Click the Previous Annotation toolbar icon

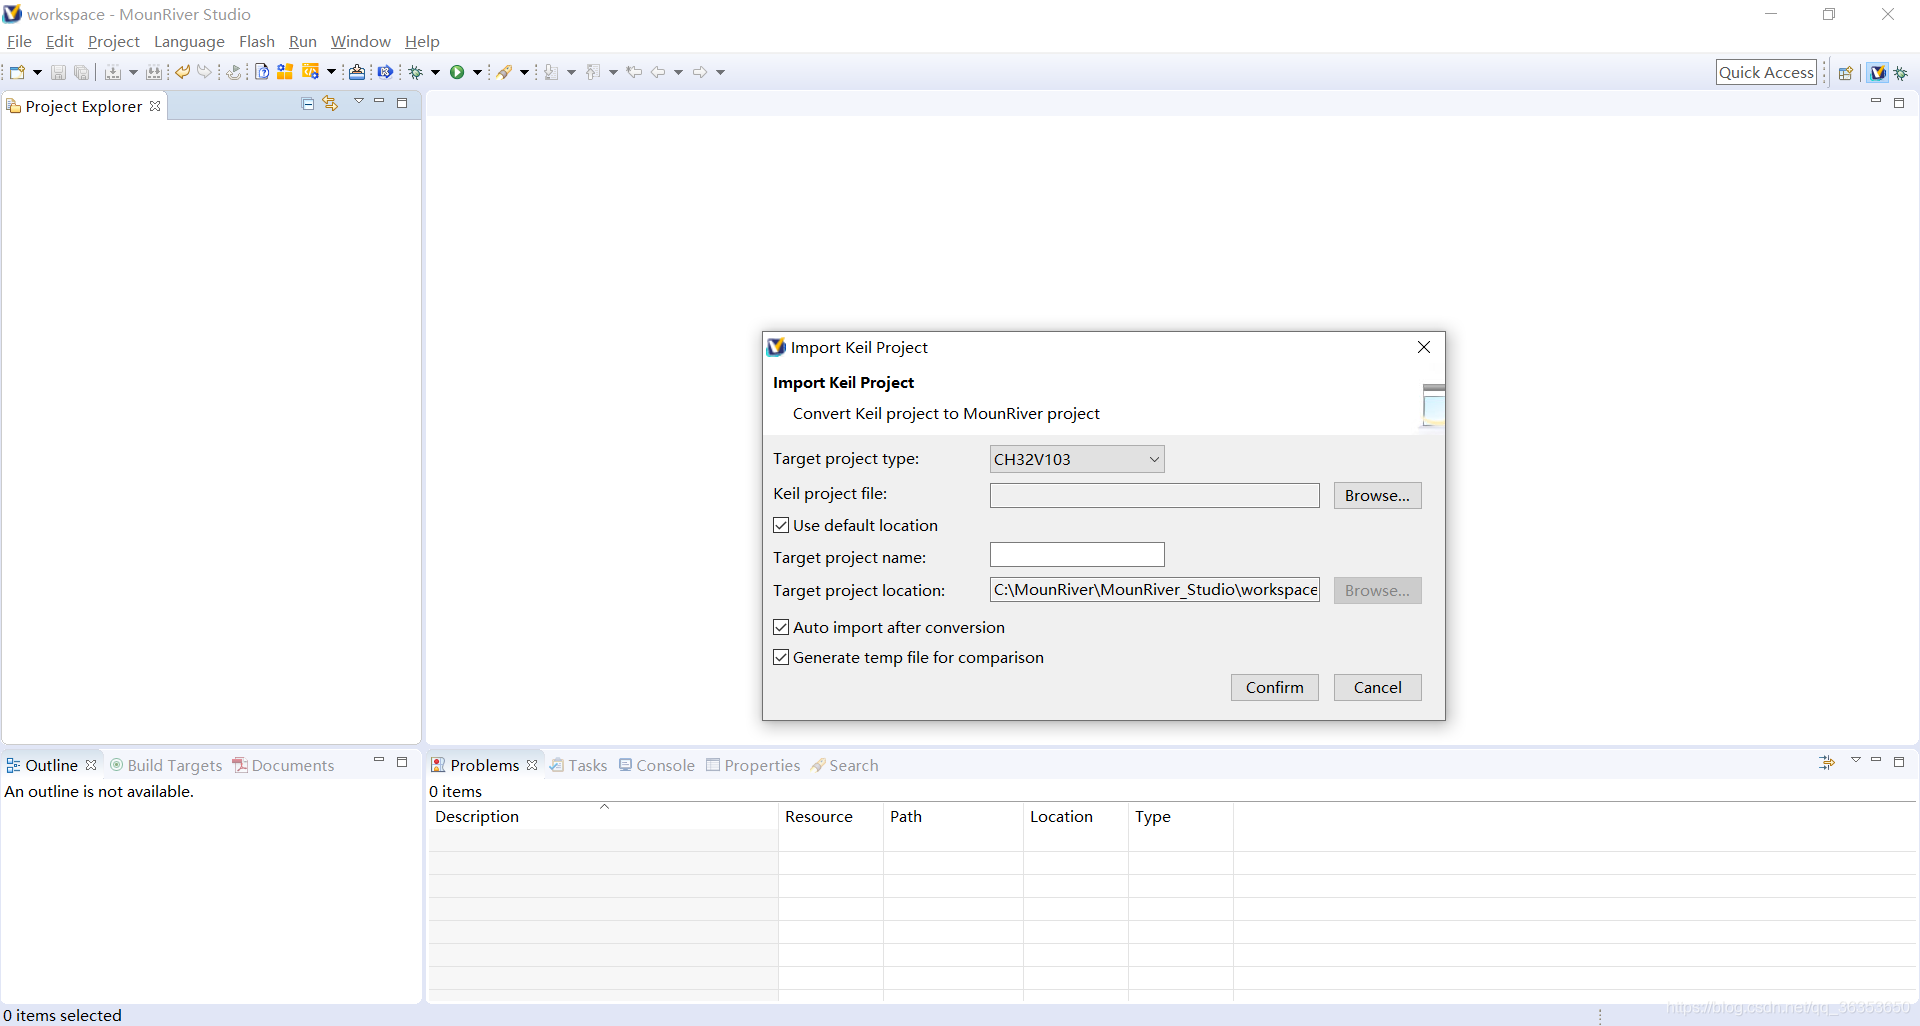pos(593,72)
